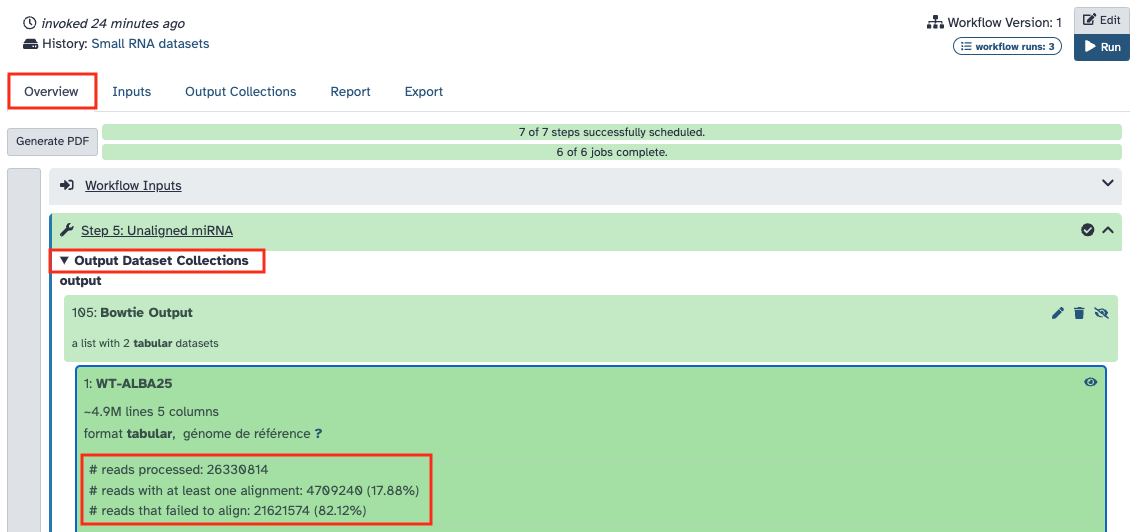Viewport: 1136px width, 532px height.
Task: Click the reads with at least one alignment line
Action: [254, 491]
